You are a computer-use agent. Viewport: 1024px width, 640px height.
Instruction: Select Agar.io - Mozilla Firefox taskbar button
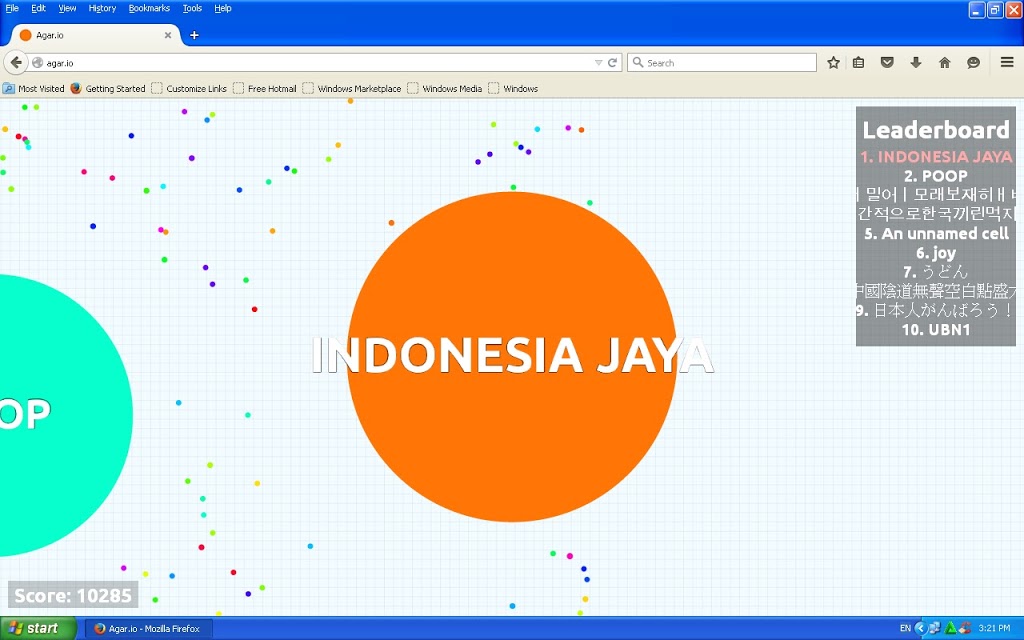pyautogui.click(x=149, y=629)
